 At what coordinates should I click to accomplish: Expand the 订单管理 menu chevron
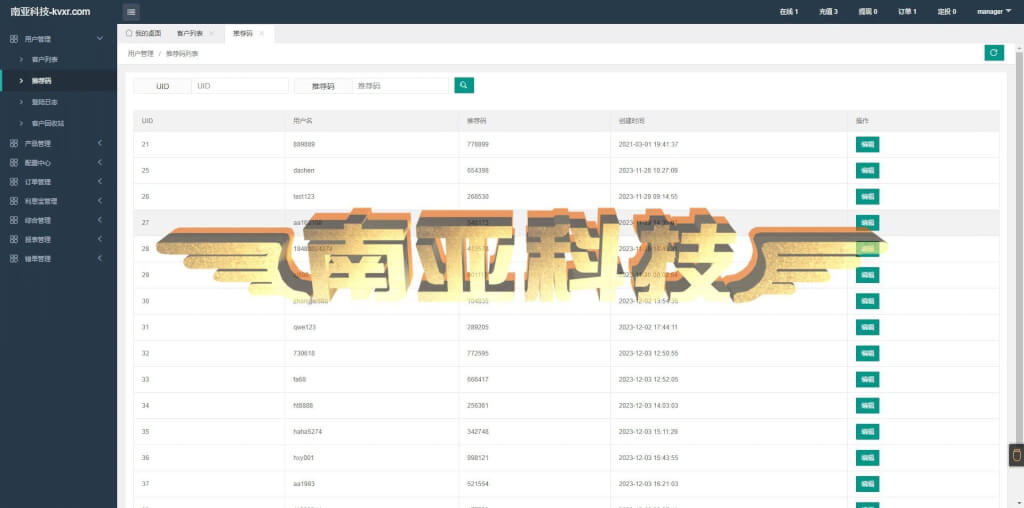tap(100, 181)
